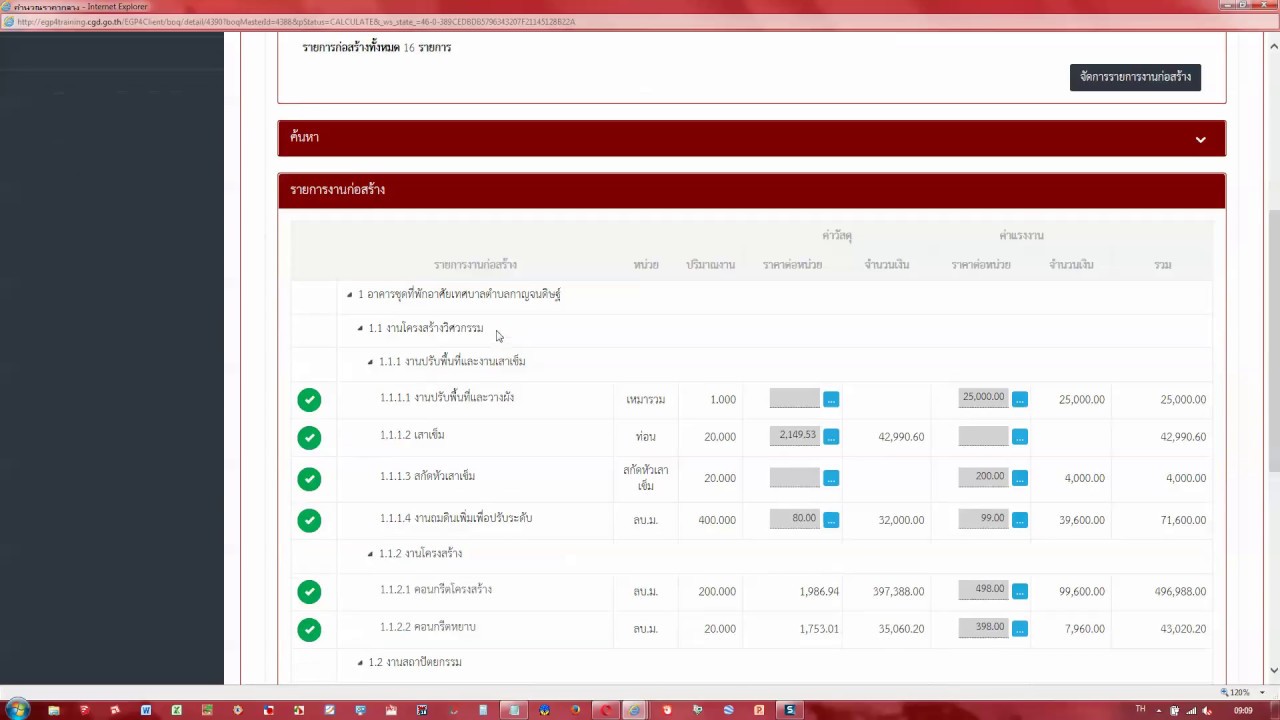The width and height of the screenshot is (1280, 720).
Task: Open PowerPoint from taskbar
Action: (759, 710)
